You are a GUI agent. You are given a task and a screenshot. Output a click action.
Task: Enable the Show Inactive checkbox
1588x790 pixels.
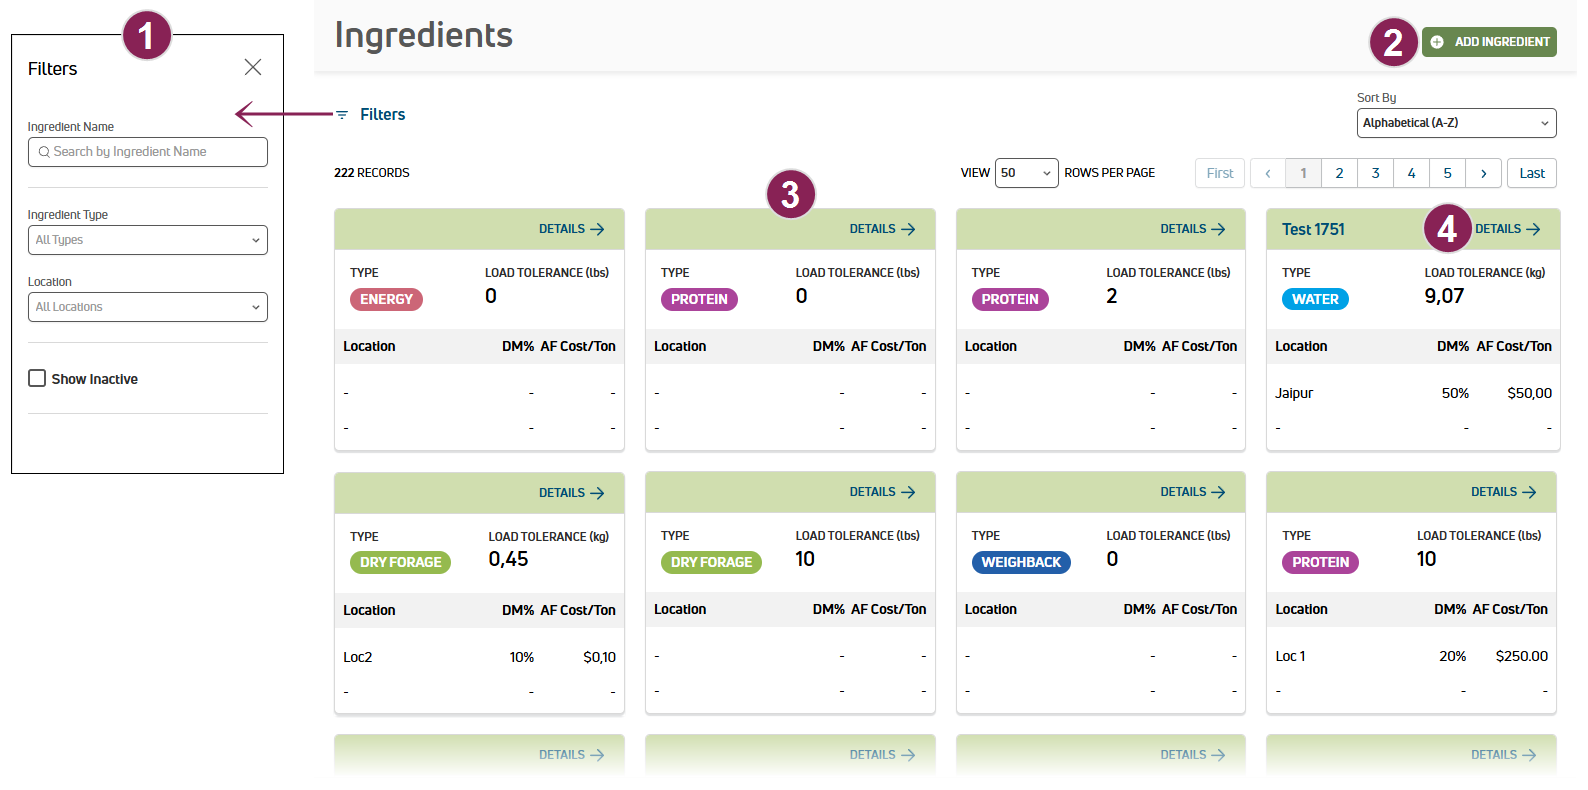pos(37,378)
